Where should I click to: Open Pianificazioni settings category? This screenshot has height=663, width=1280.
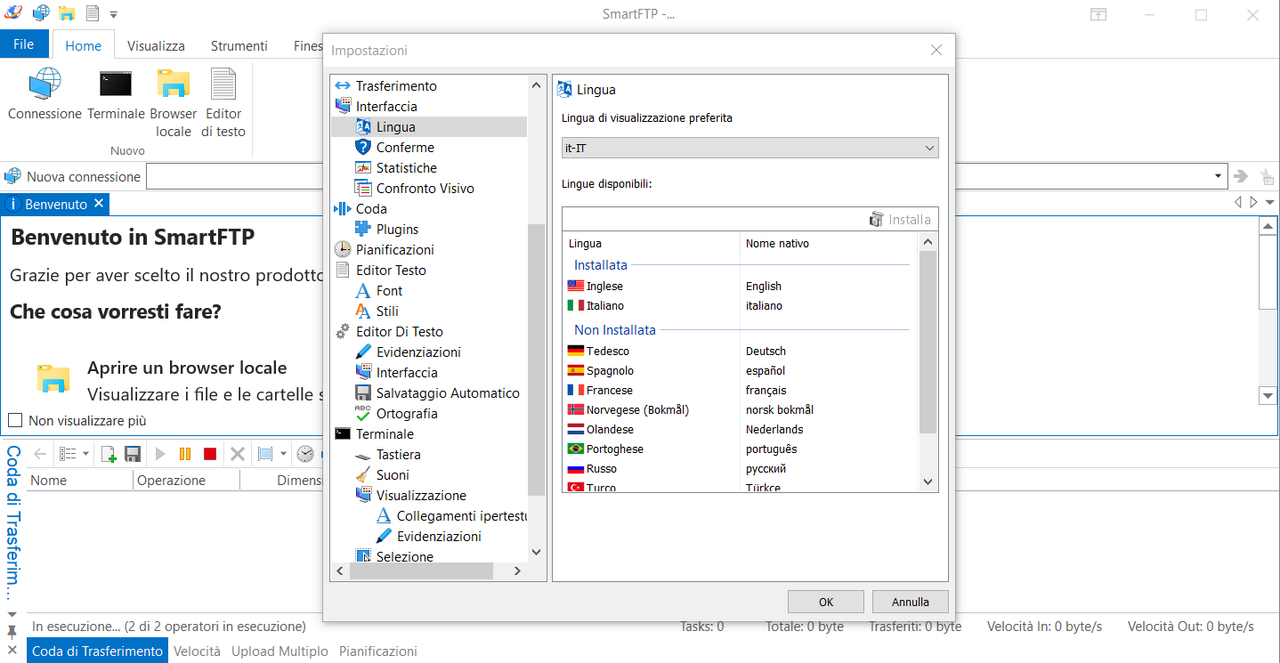click(x=394, y=250)
